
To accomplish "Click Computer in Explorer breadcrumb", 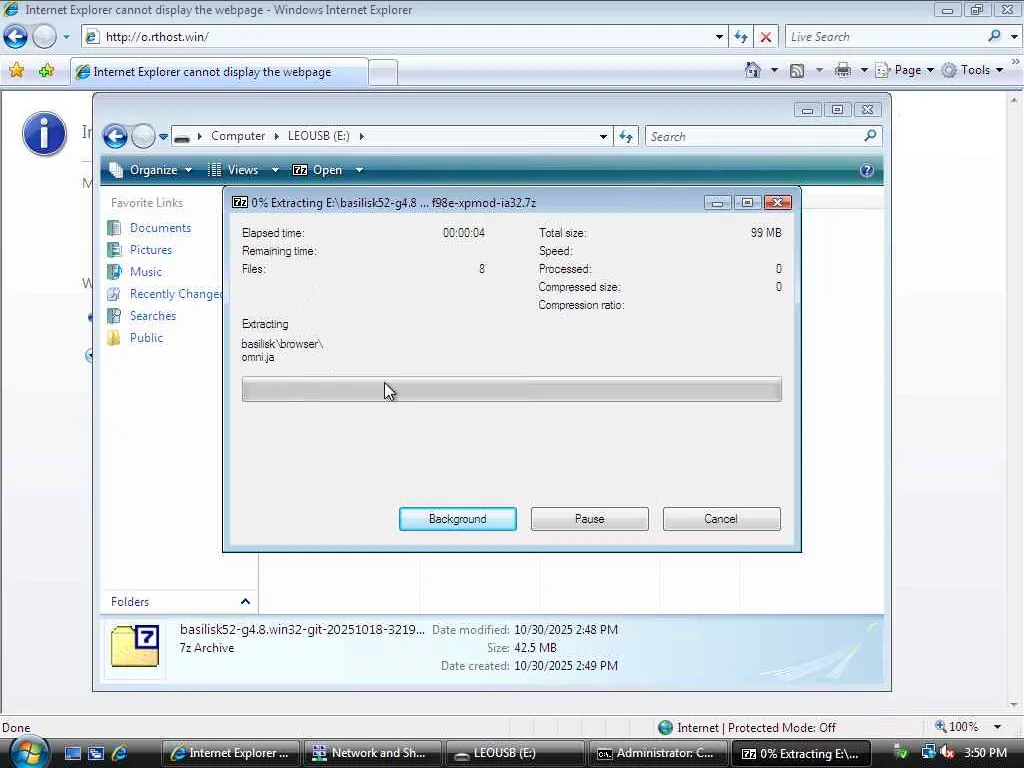I will point(238,136).
